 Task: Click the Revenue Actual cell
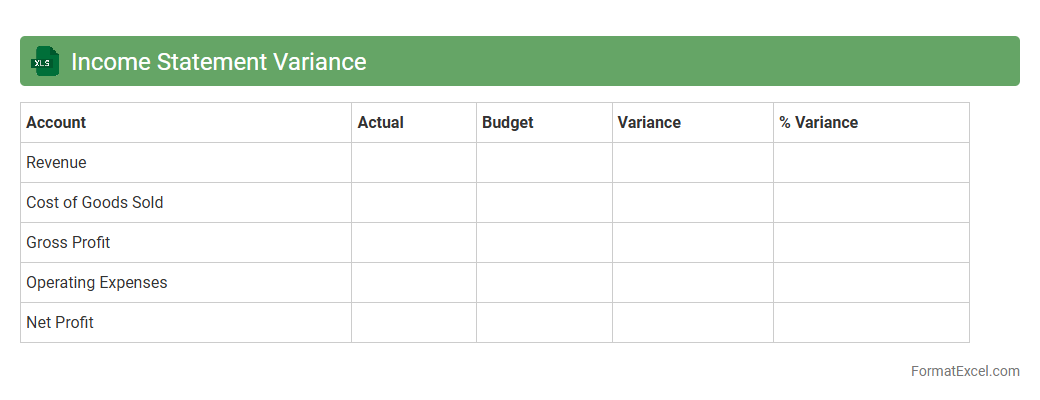tap(413, 163)
